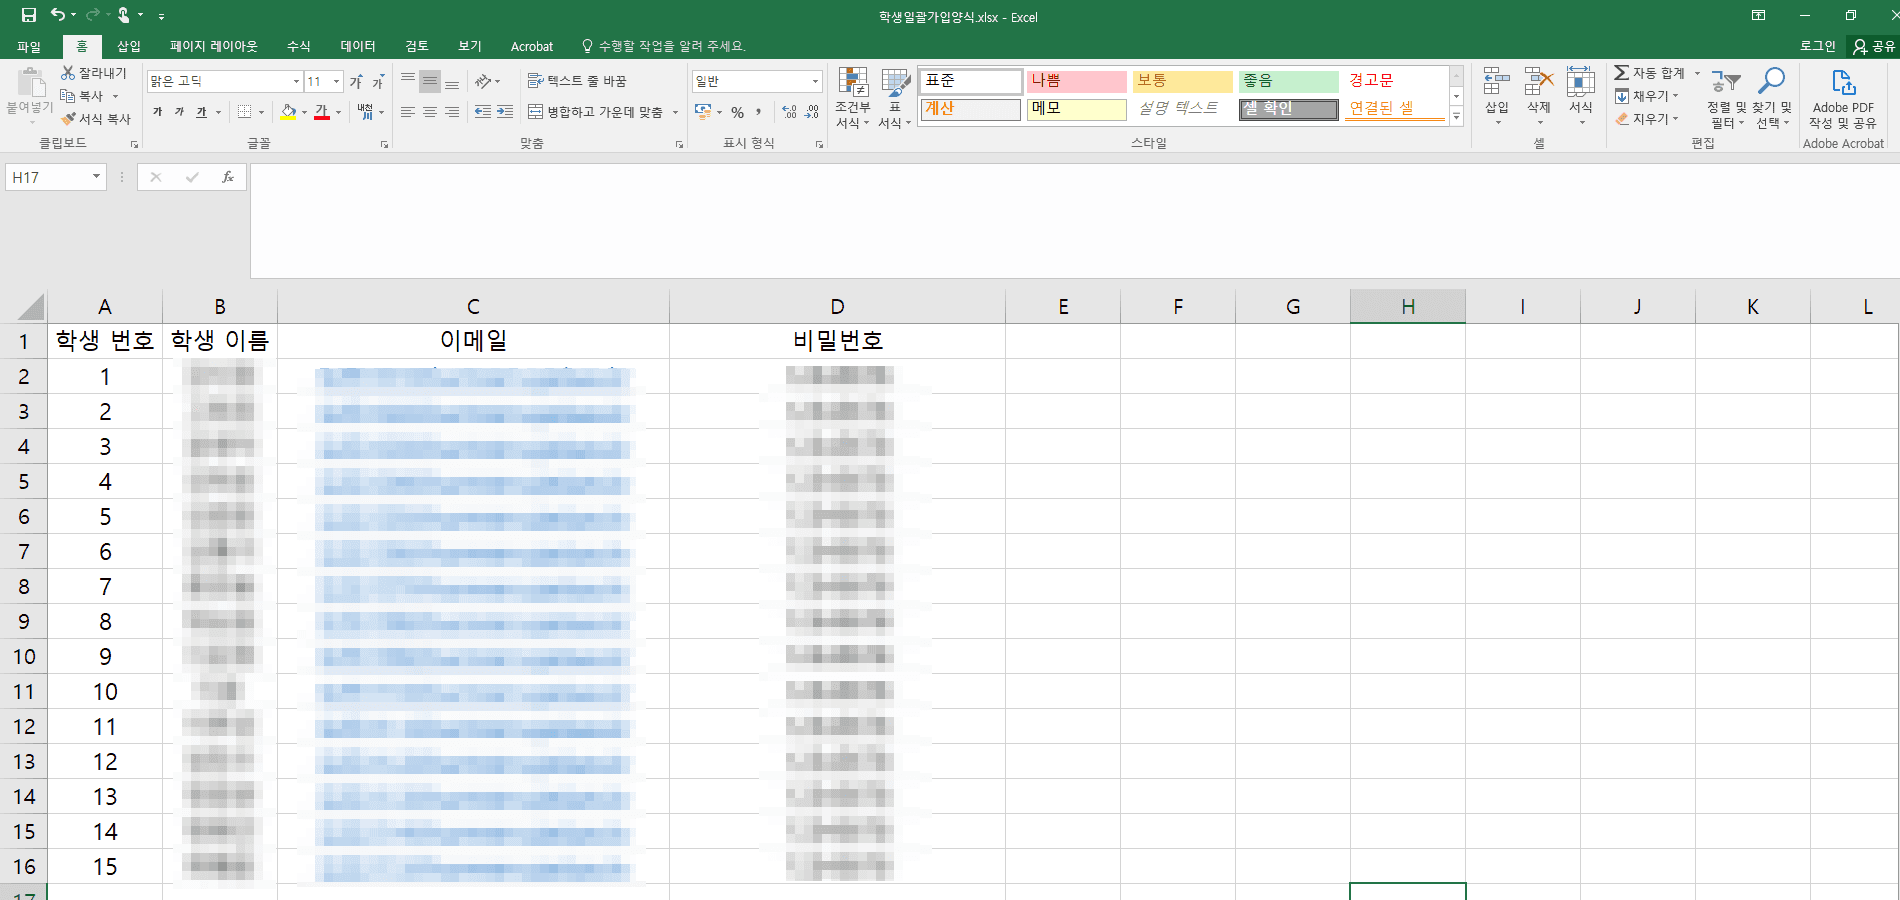The height and width of the screenshot is (900, 1900).
Task: Open the cell 서식 format icon
Action: (x=1580, y=96)
